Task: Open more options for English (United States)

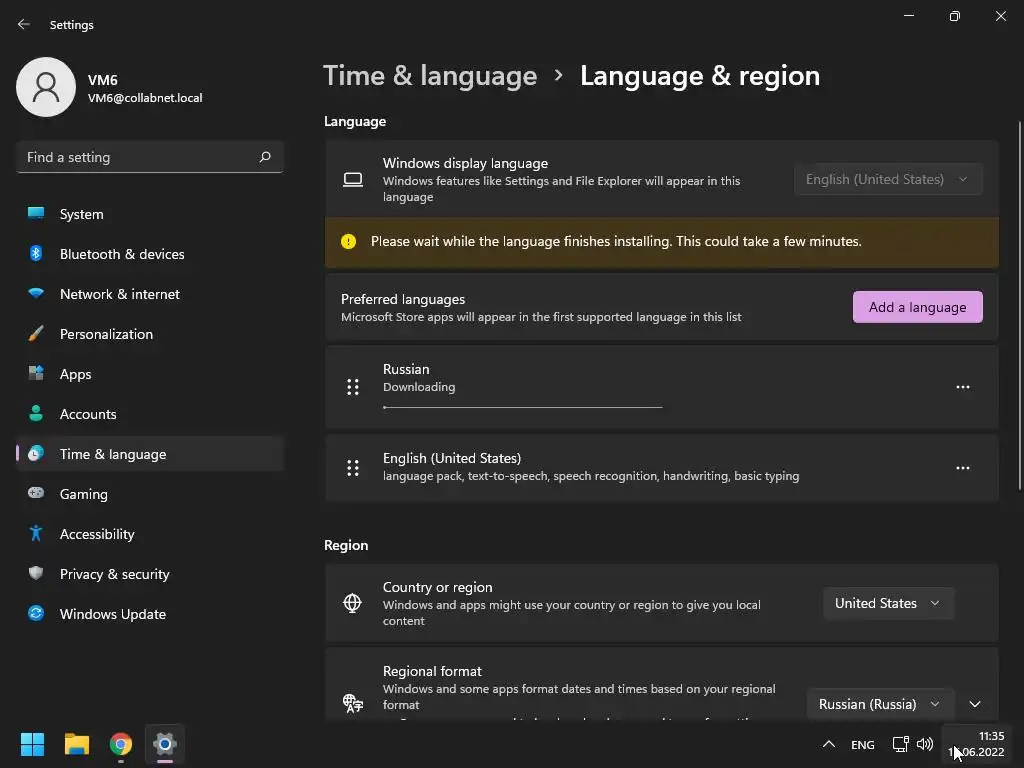Action: pyautogui.click(x=963, y=468)
